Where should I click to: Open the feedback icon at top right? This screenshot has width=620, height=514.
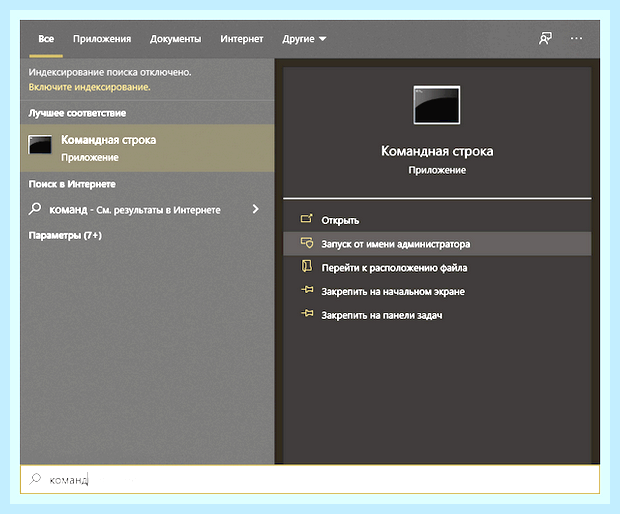coord(545,38)
